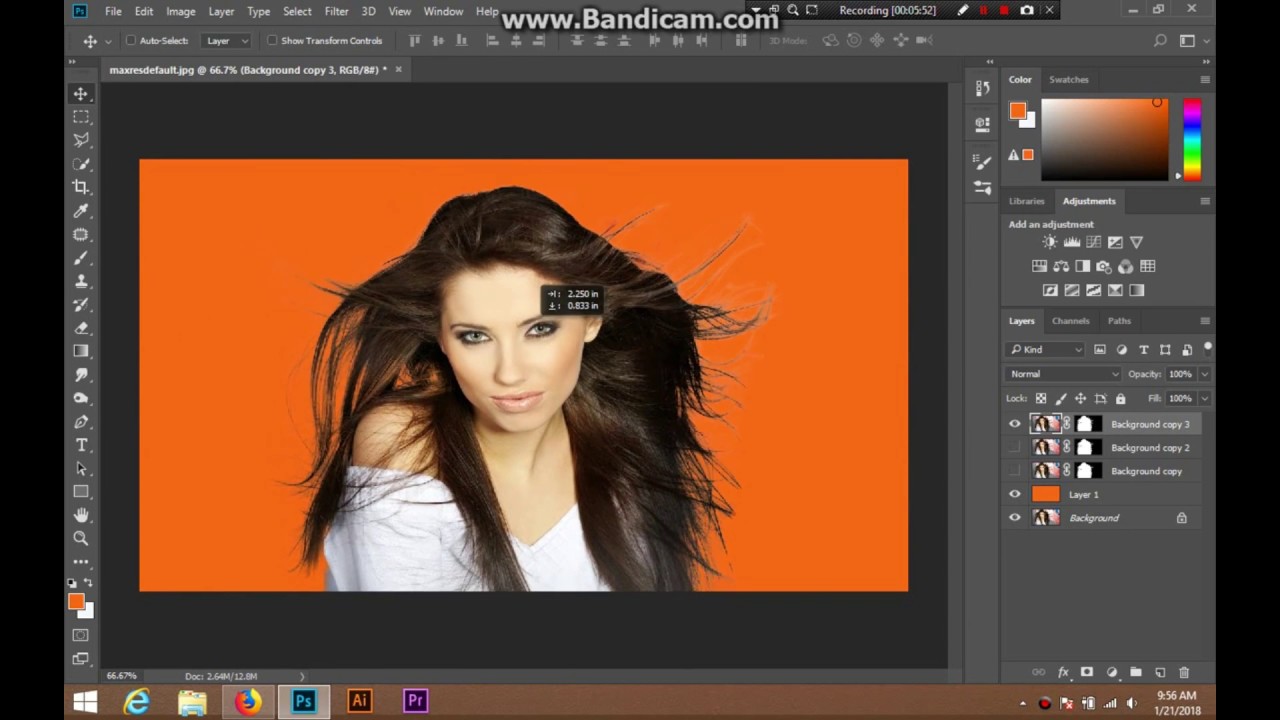Hide Background copy 3 layer

(1015, 424)
